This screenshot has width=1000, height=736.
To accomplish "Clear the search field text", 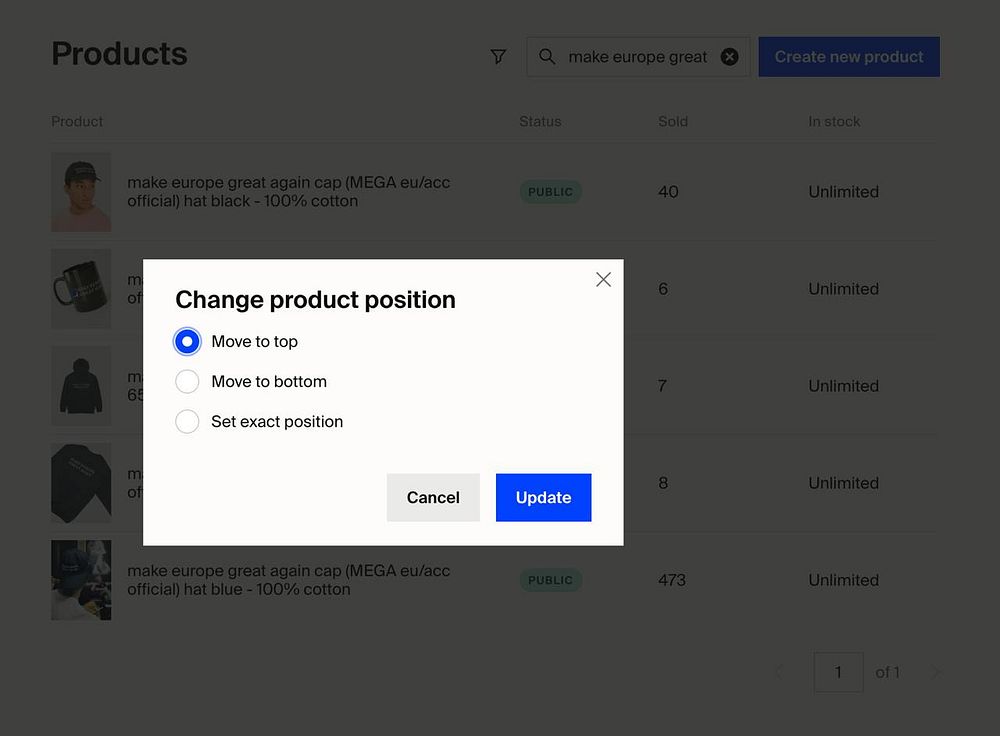I will coord(730,57).
